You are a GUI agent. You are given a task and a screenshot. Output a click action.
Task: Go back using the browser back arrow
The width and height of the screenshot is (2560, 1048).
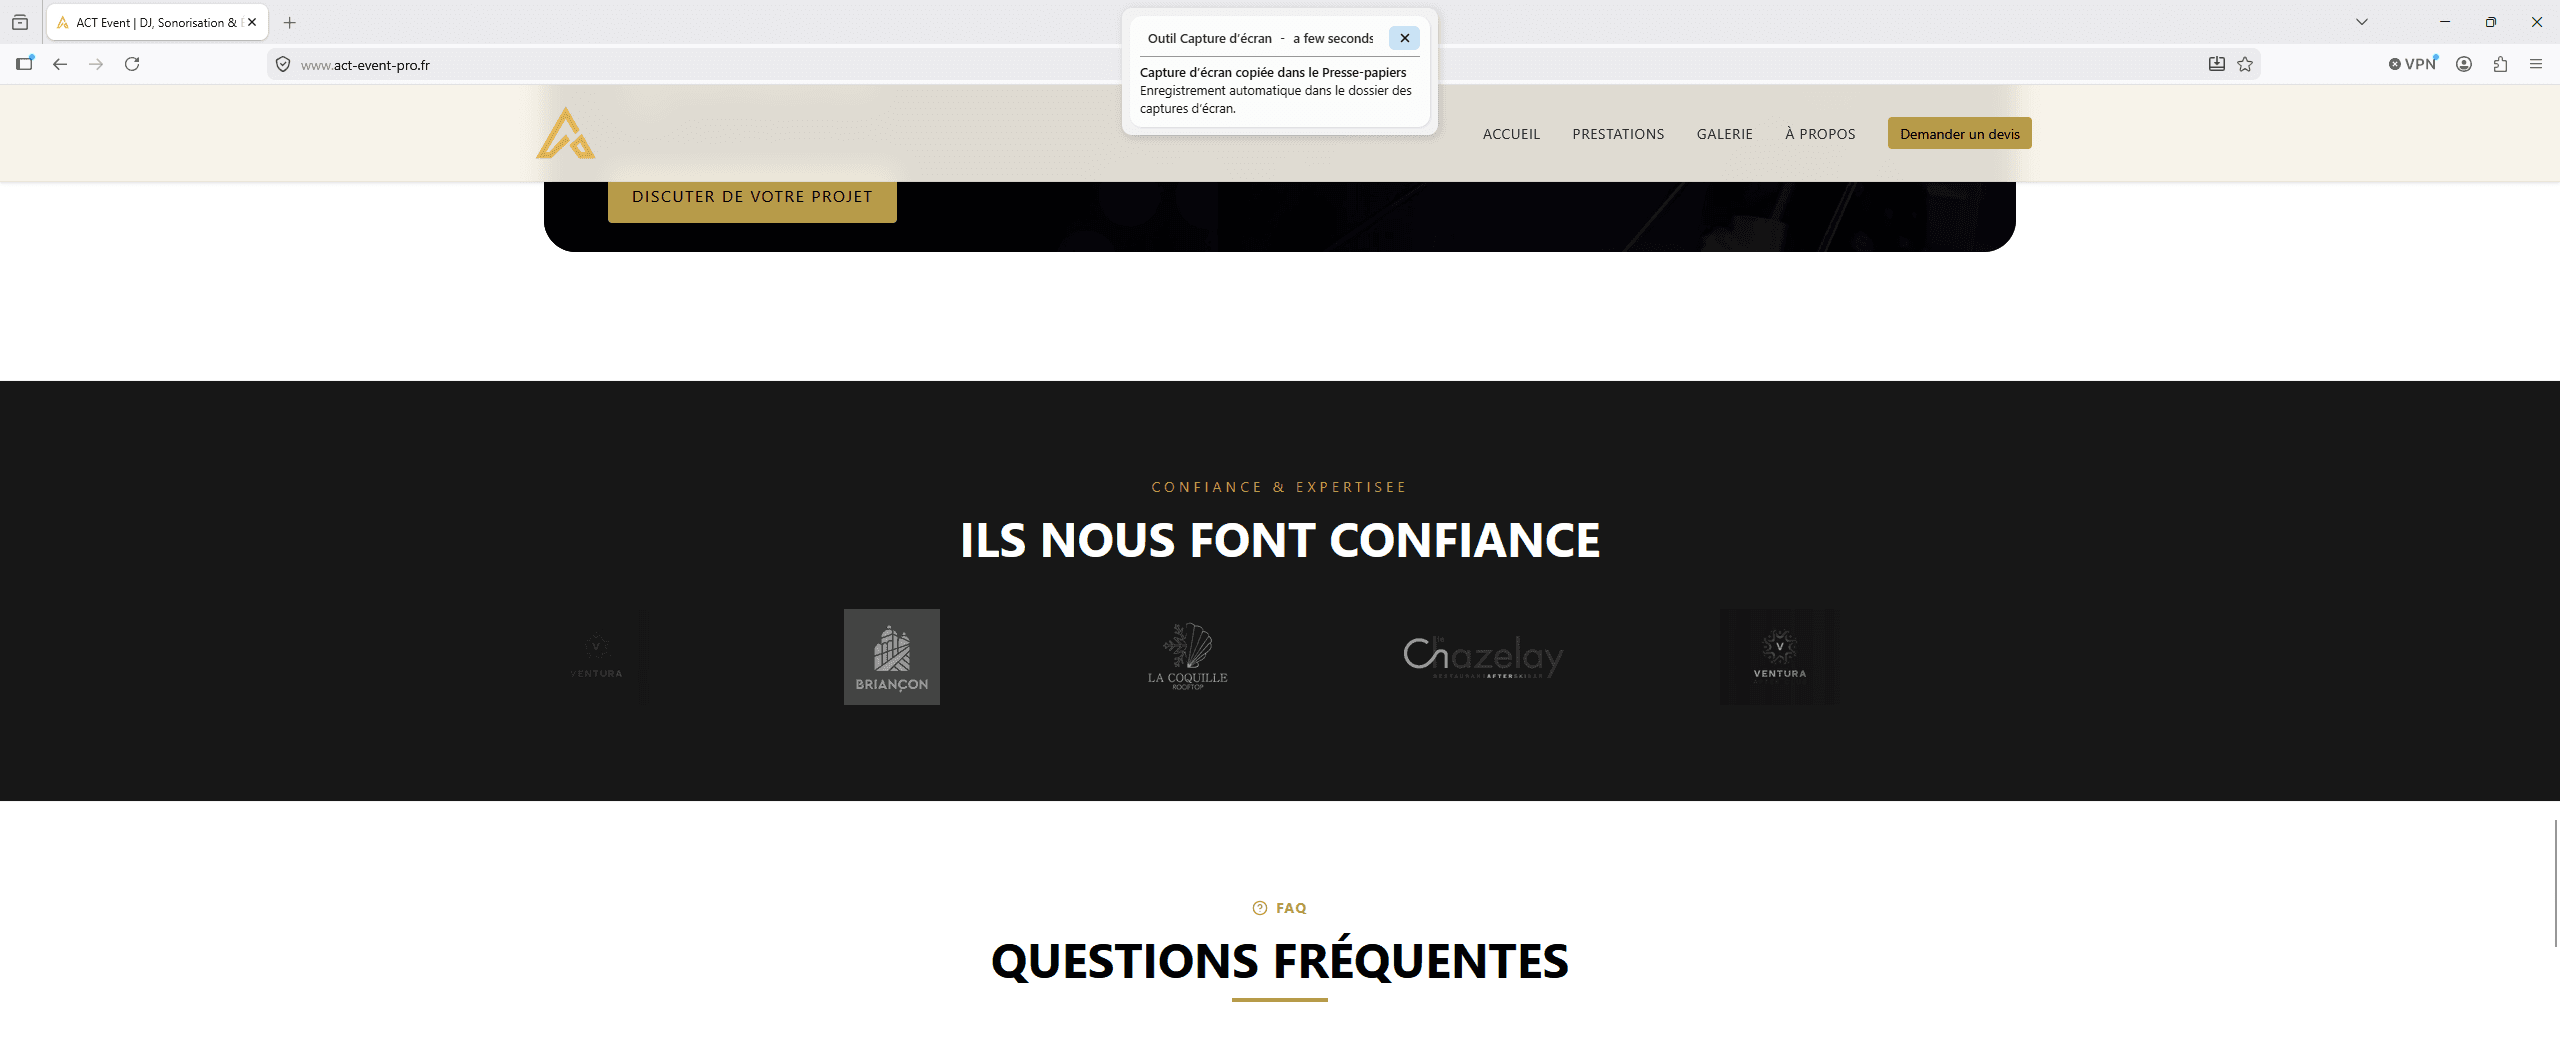pos(60,64)
